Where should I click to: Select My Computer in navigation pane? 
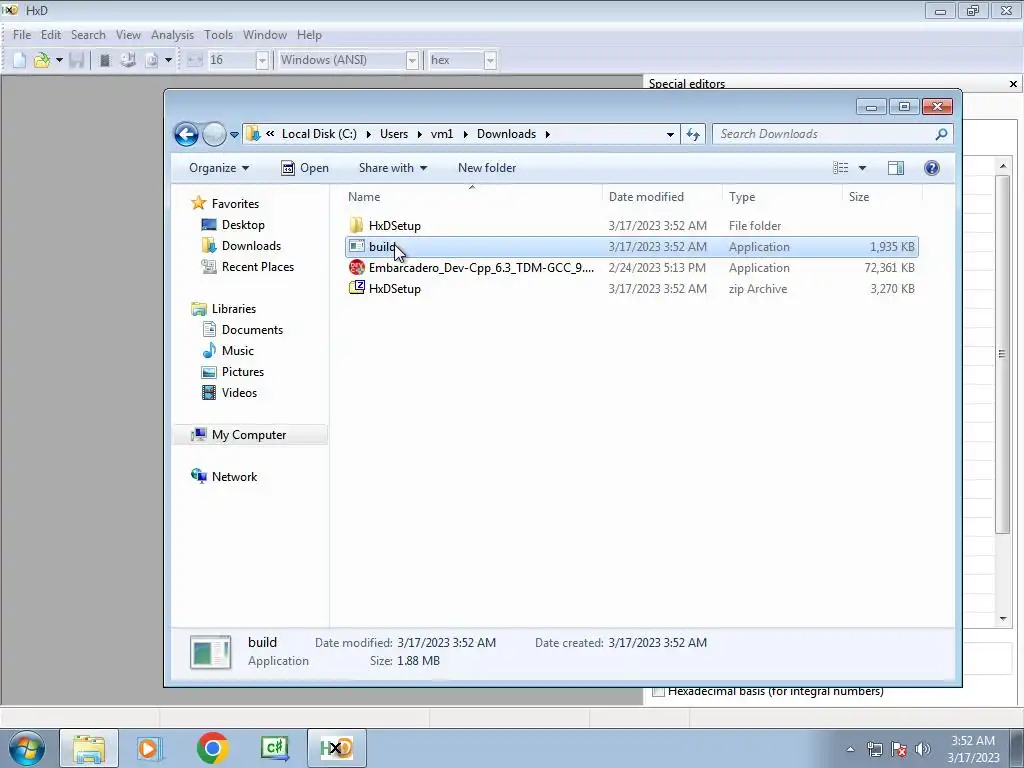click(x=249, y=435)
